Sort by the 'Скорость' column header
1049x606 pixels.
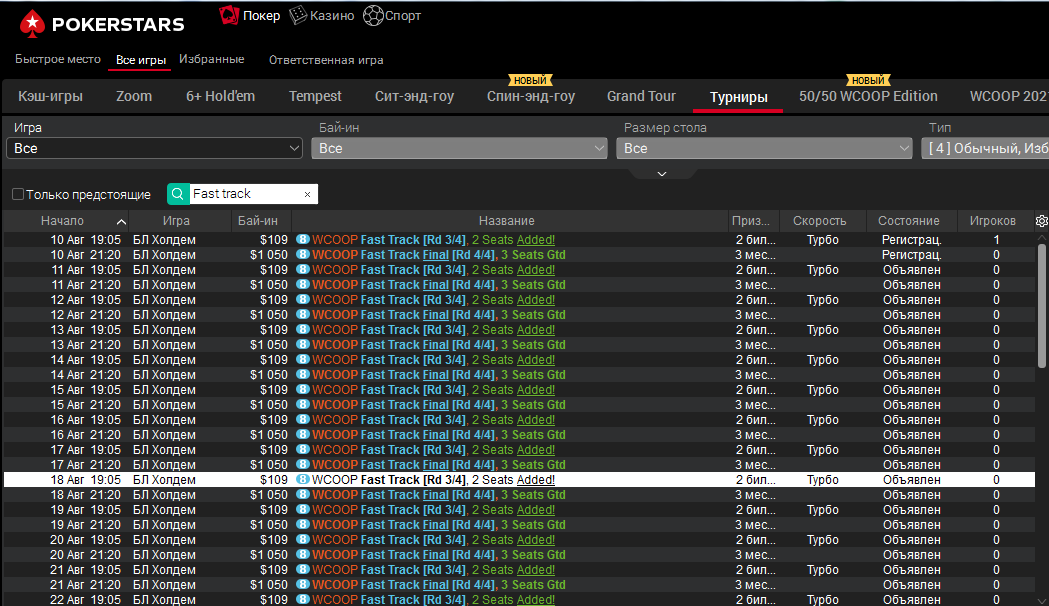pyautogui.click(x=820, y=221)
